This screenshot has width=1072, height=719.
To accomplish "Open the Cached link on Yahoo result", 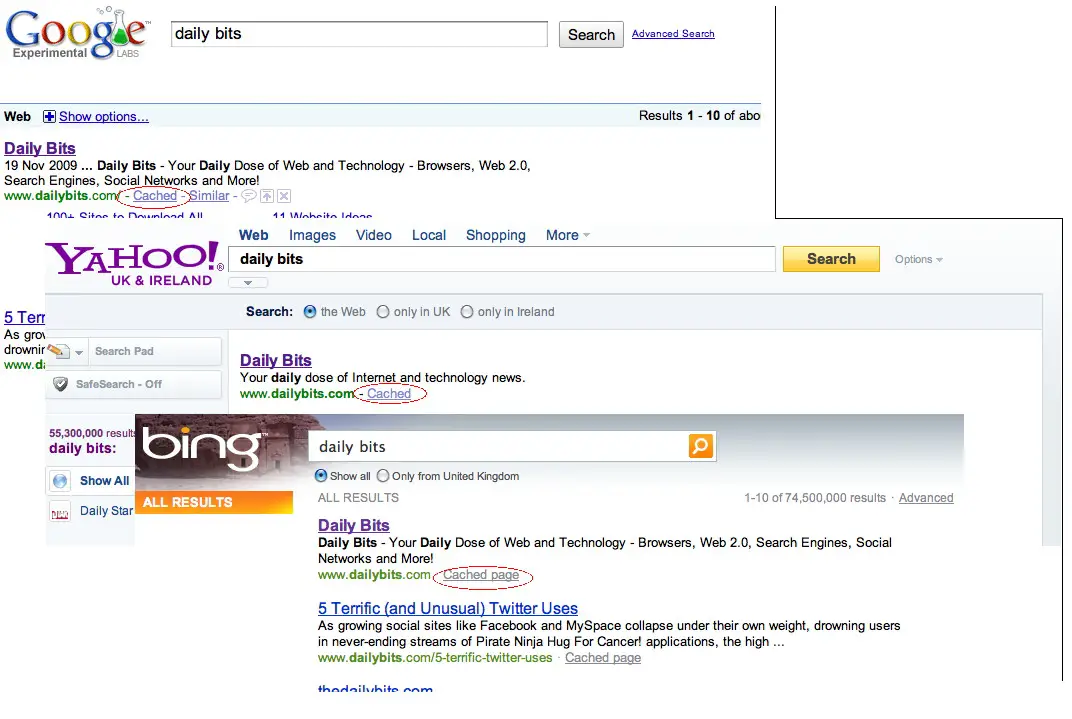I will (389, 394).
